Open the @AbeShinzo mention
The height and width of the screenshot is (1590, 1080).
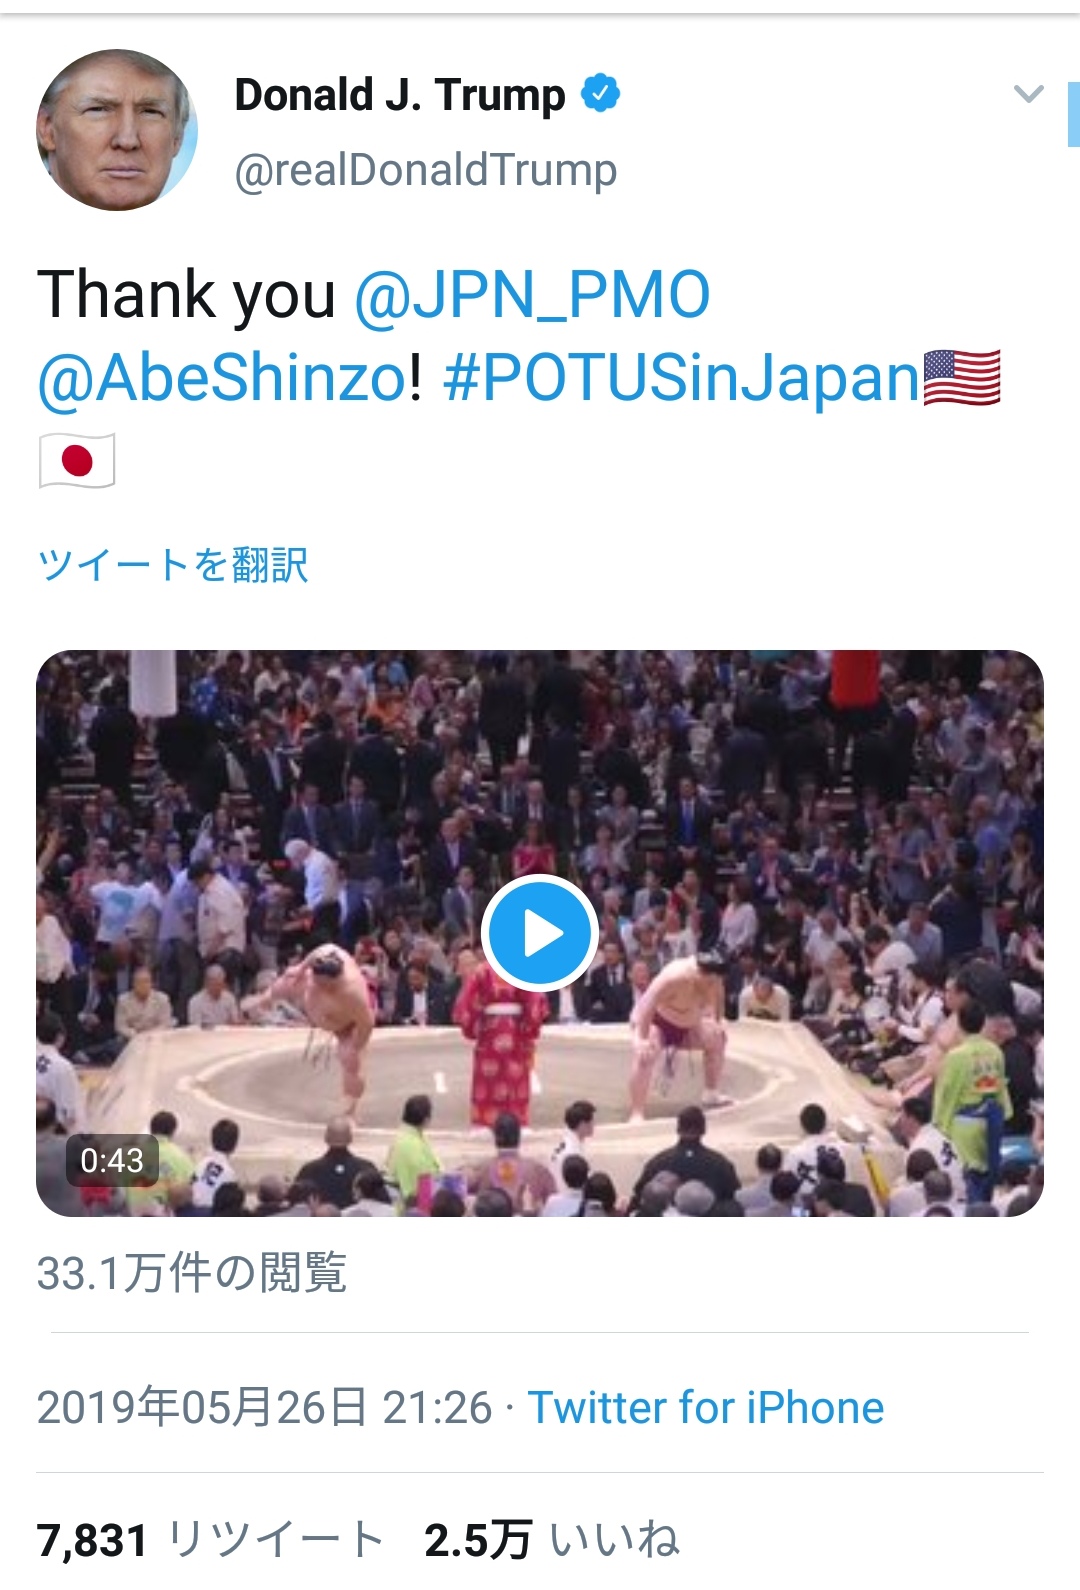click(x=223, y=378)
